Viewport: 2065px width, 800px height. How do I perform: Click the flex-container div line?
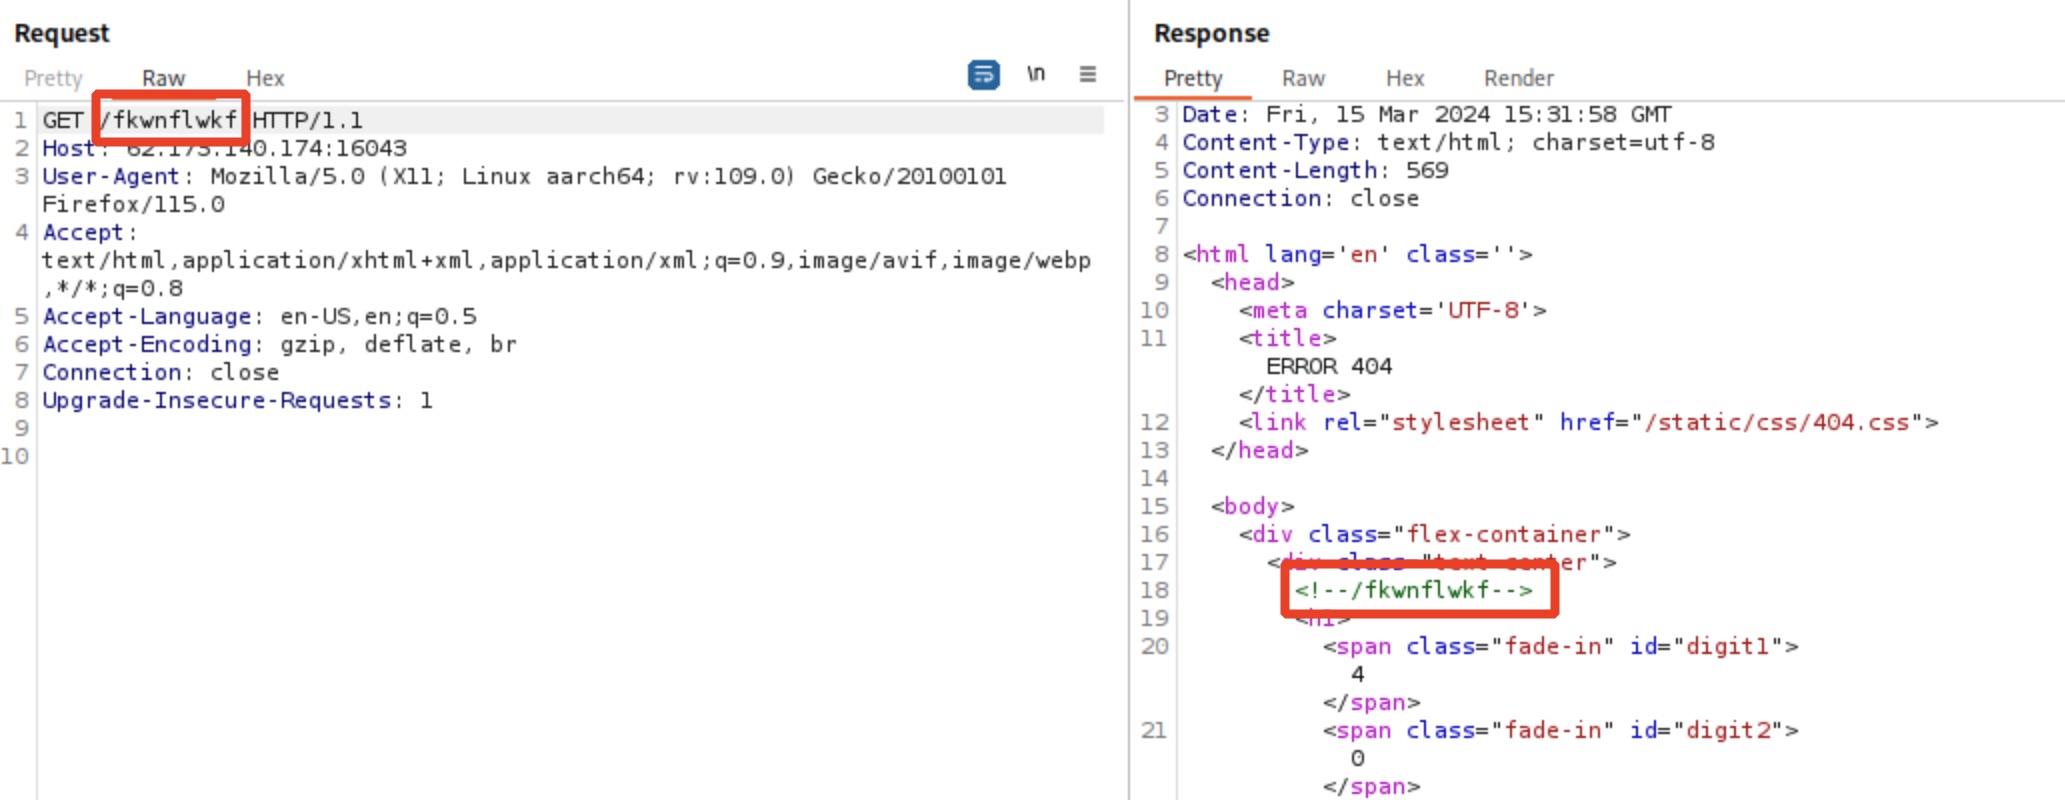click(1434, 534)
